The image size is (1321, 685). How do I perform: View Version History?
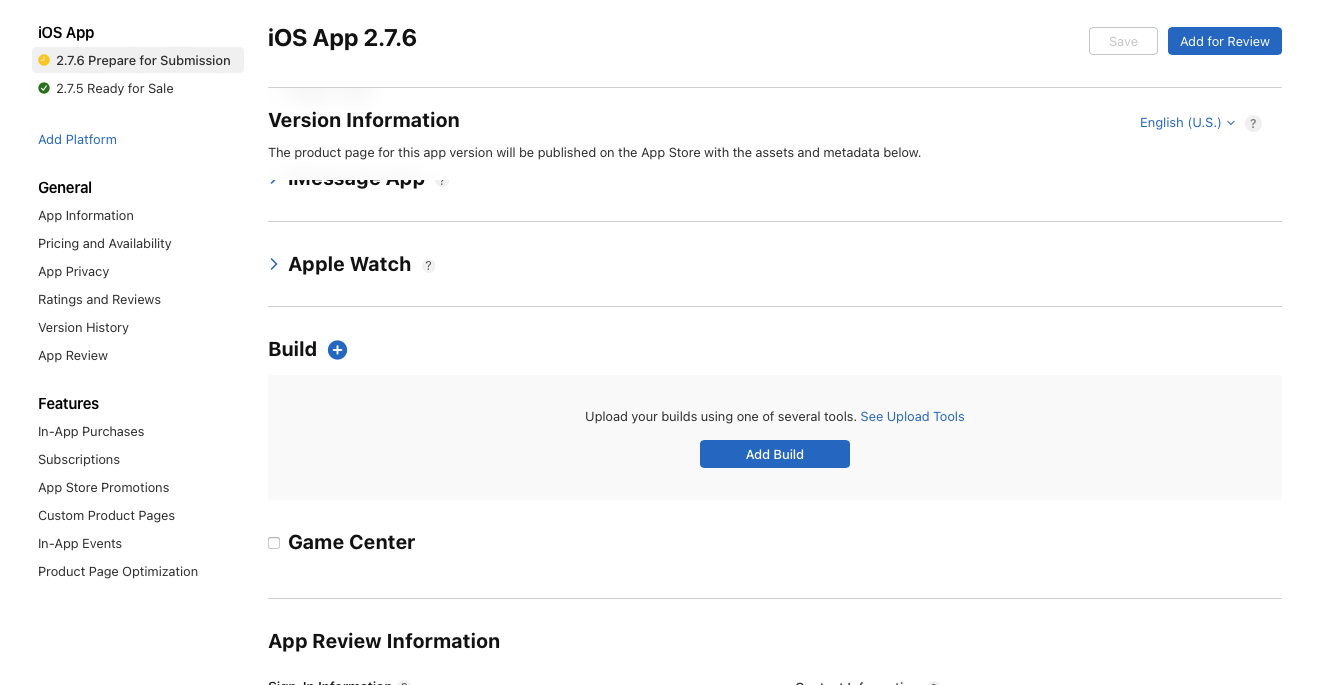pyautogui.click(x=84, y=328)
